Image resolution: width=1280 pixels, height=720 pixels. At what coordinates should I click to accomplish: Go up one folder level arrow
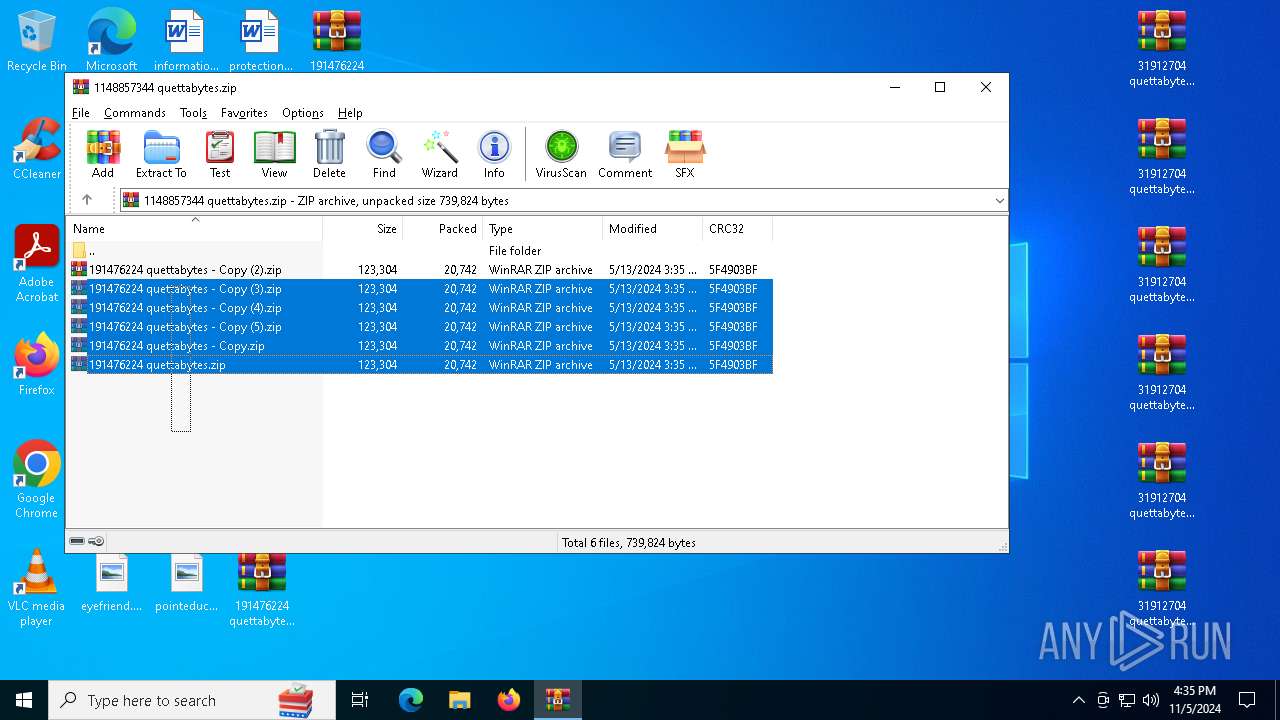[87, 200]
